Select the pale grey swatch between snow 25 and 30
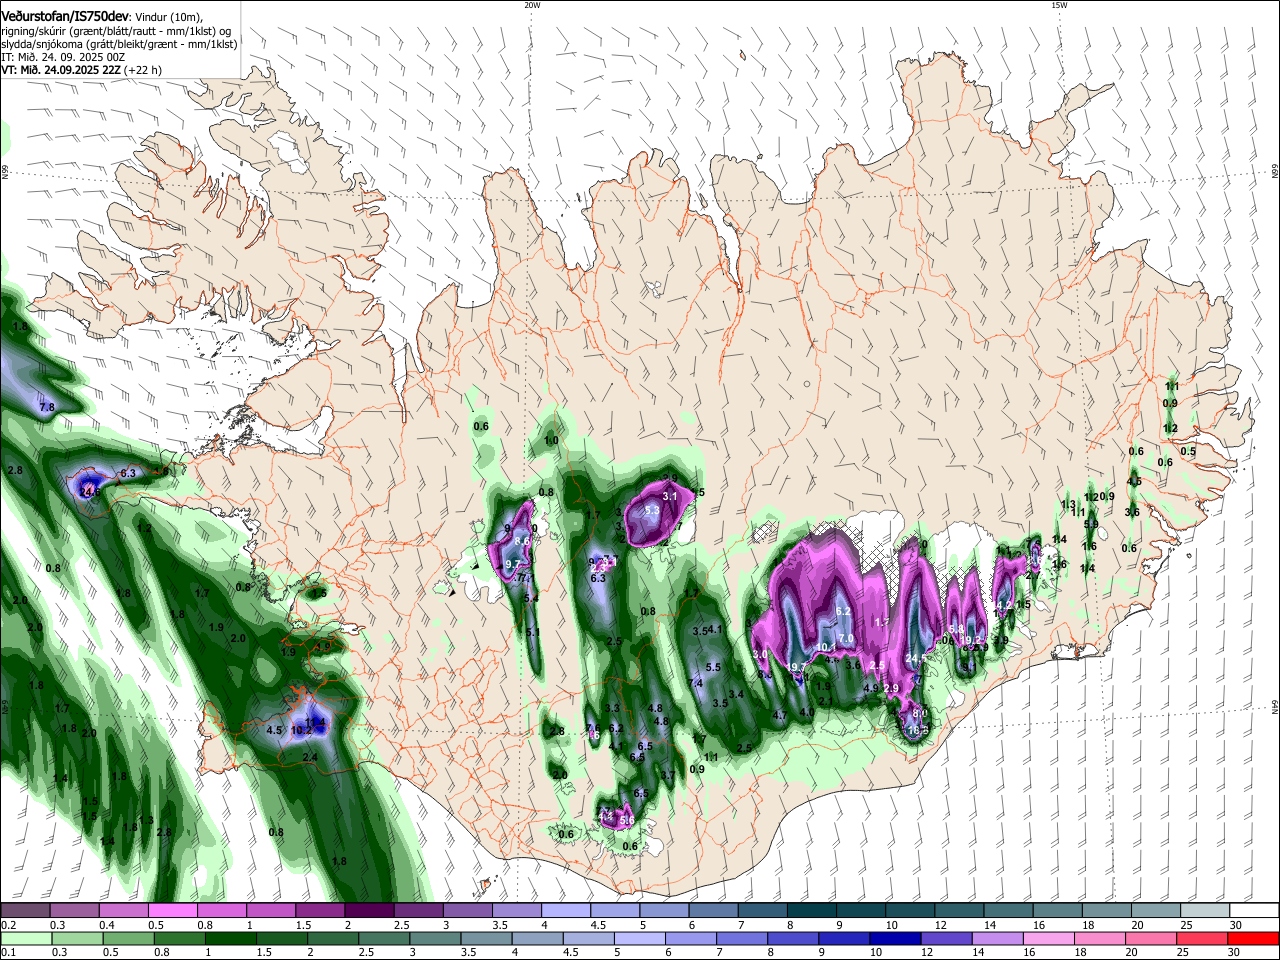This screenshot has height=960, width=1280. [1204, 911]
